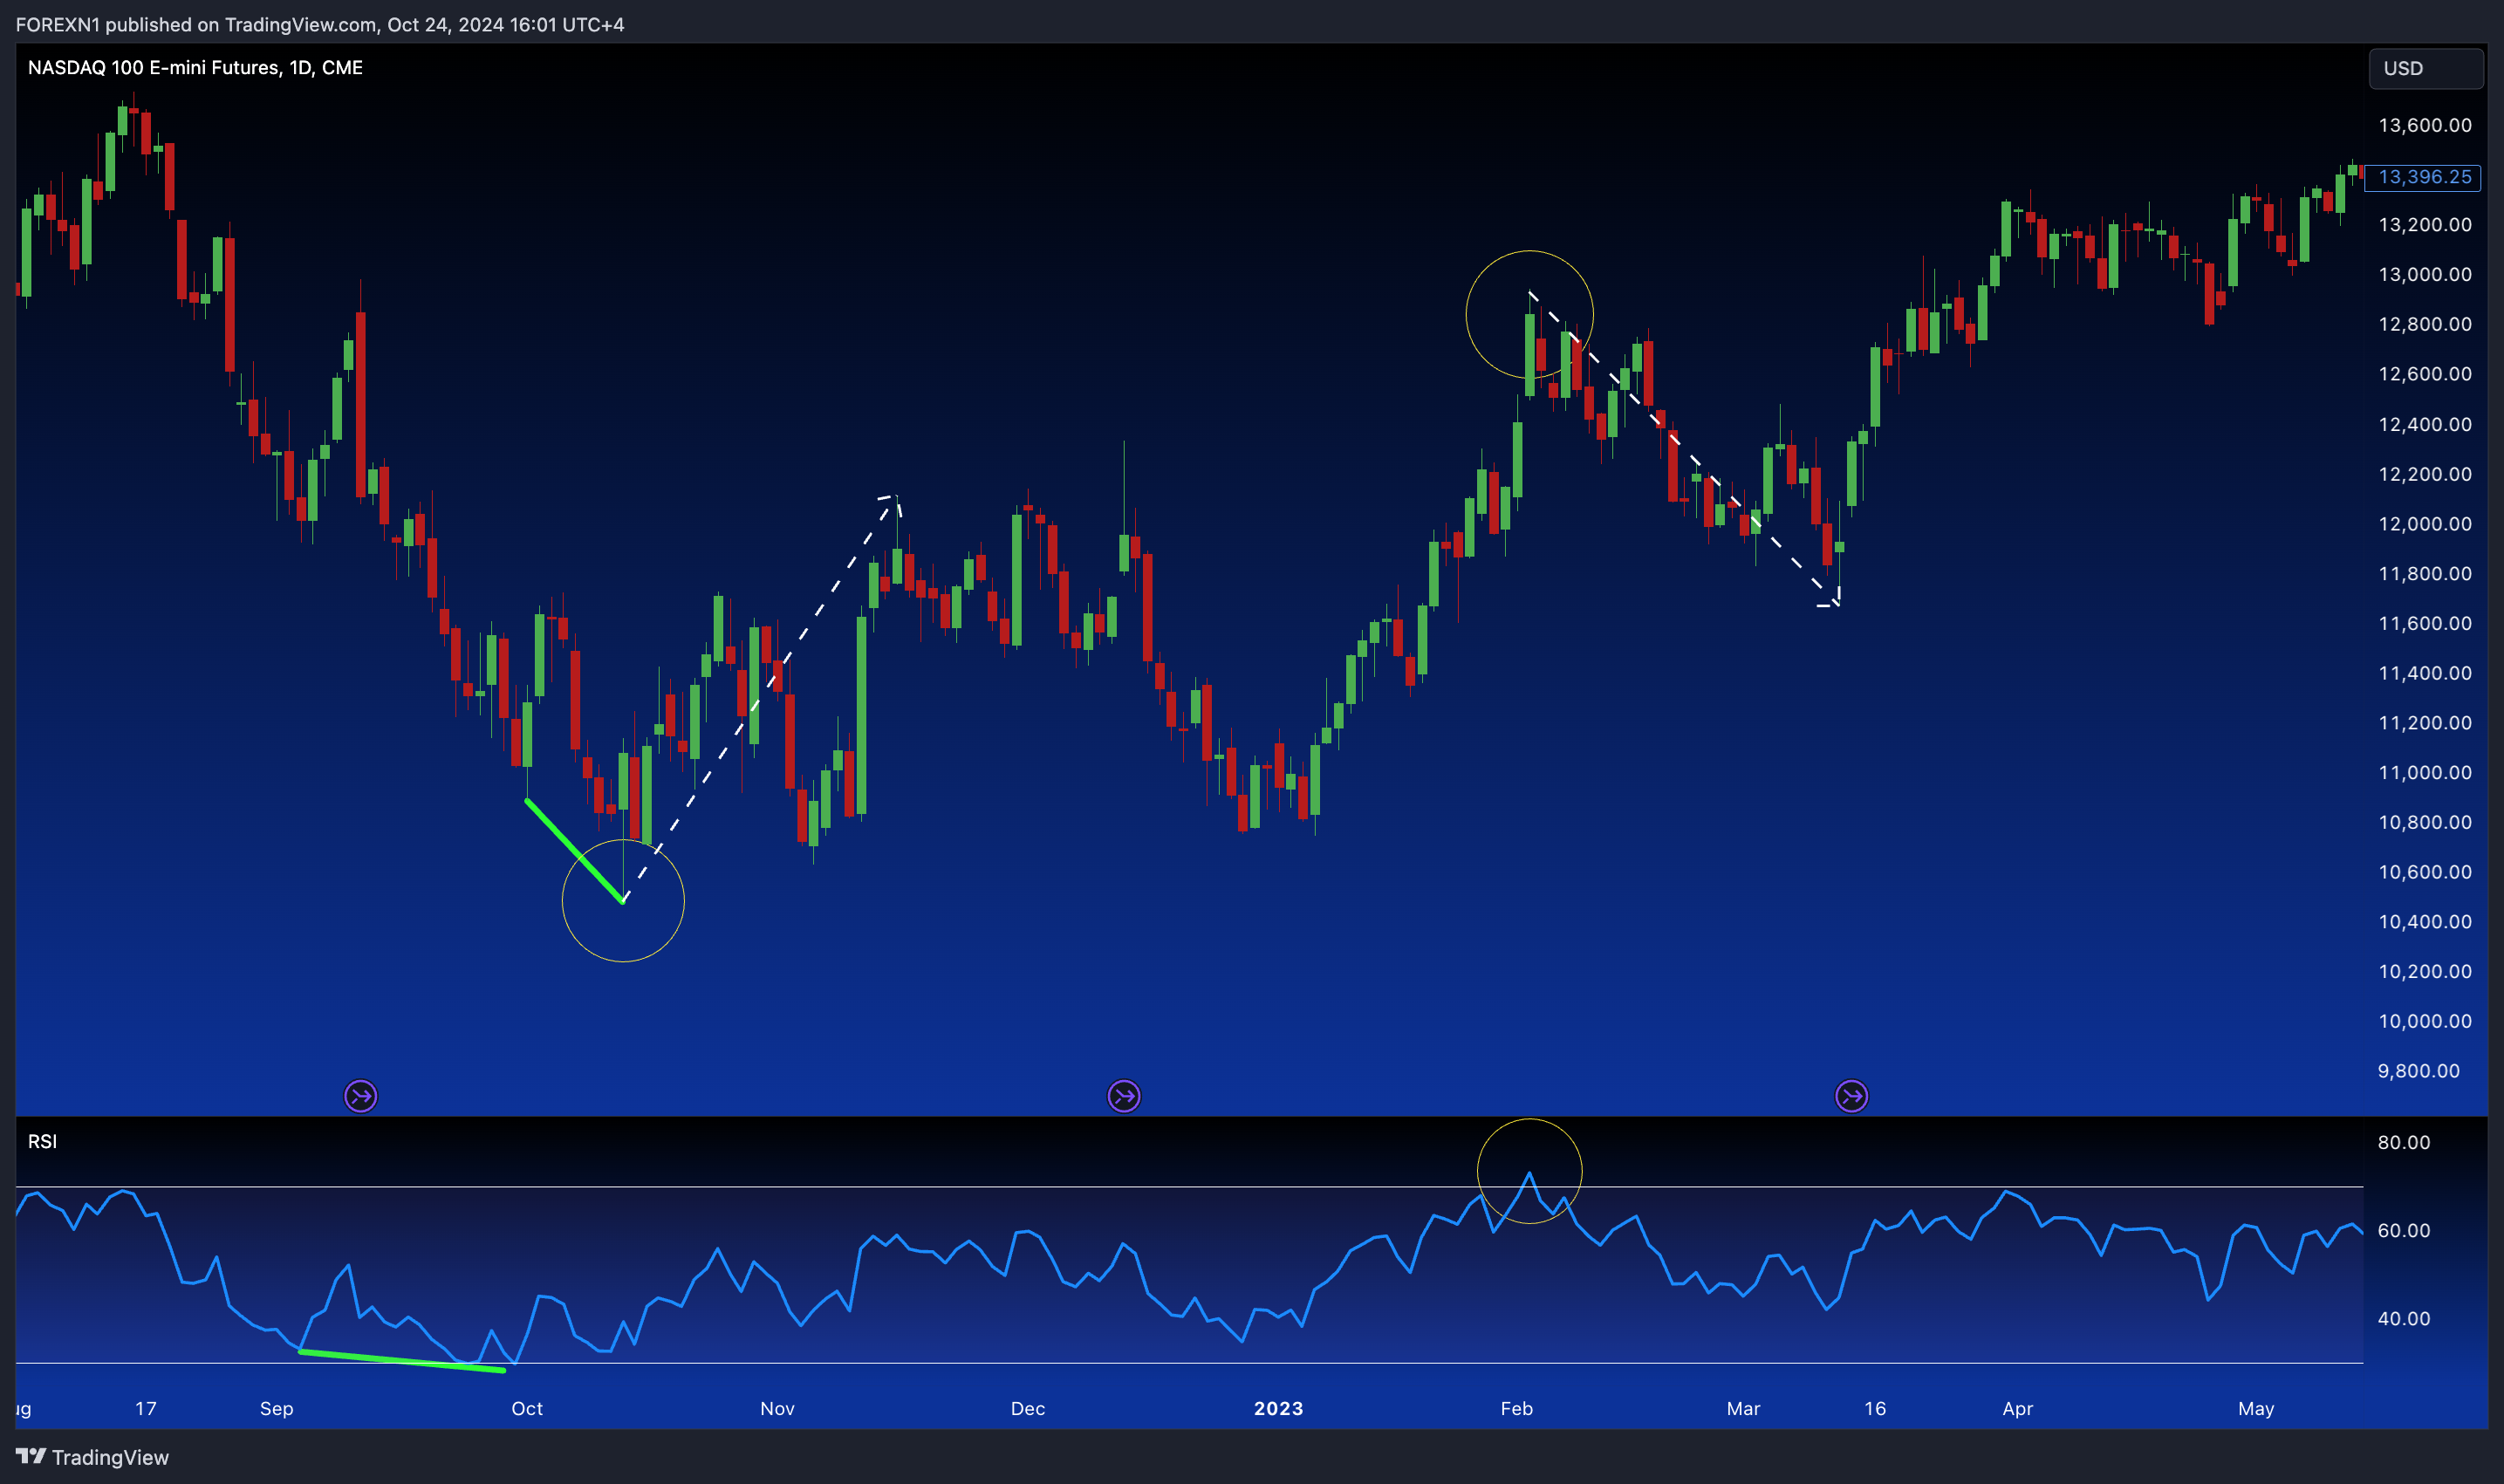Click the TradingView logo at bottom left
2504x1484 pixels.
[x=92, y=1457]
